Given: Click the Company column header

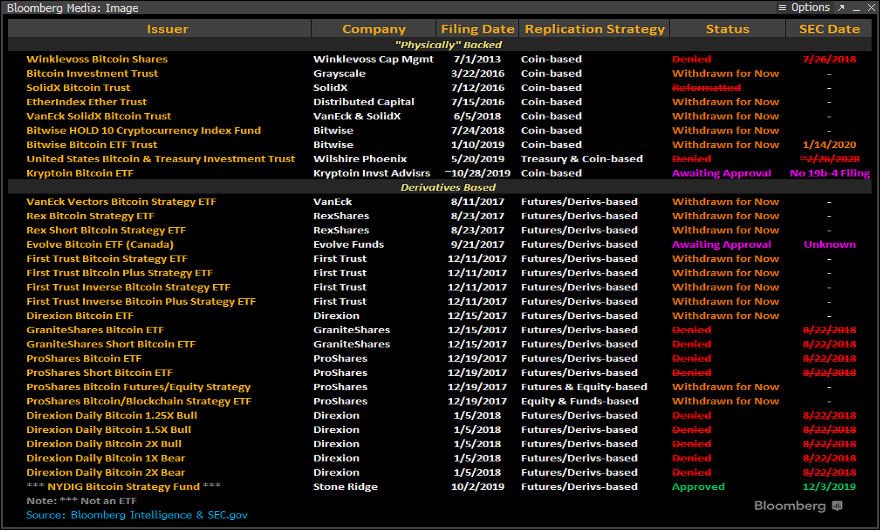Looking at the screenshot, I should (x=374, y=29).
